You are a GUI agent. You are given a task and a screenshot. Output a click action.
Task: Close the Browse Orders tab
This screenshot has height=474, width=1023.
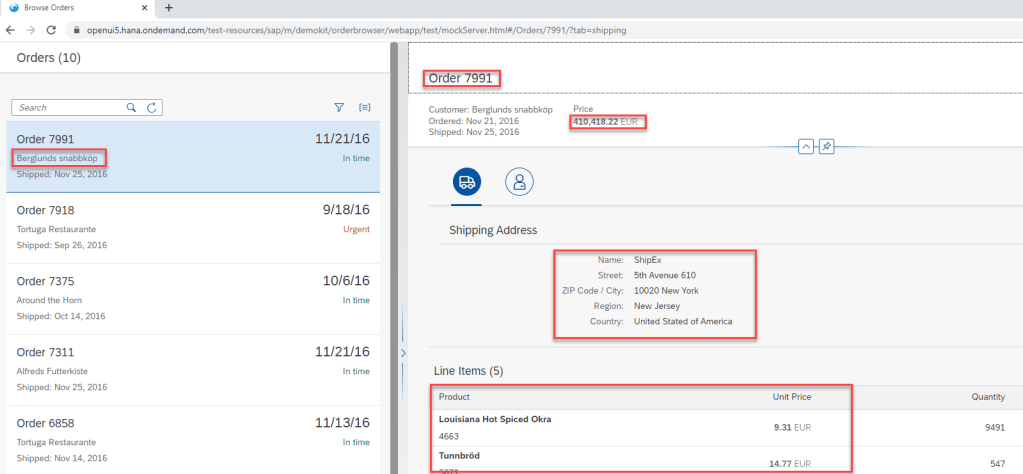pos(146,8)
